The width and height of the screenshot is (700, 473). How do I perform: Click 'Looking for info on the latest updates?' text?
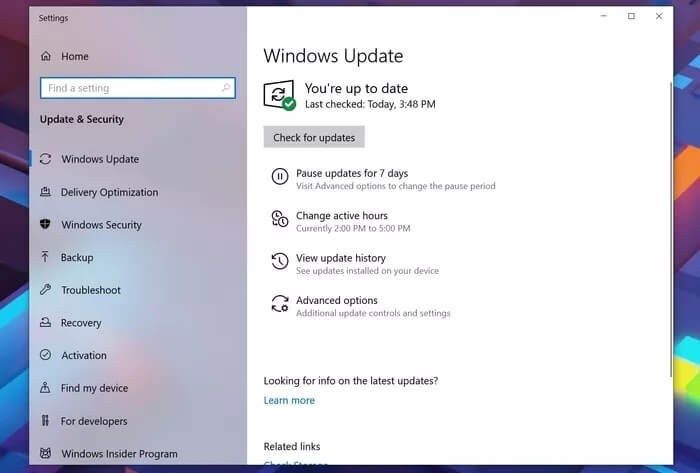350,381
